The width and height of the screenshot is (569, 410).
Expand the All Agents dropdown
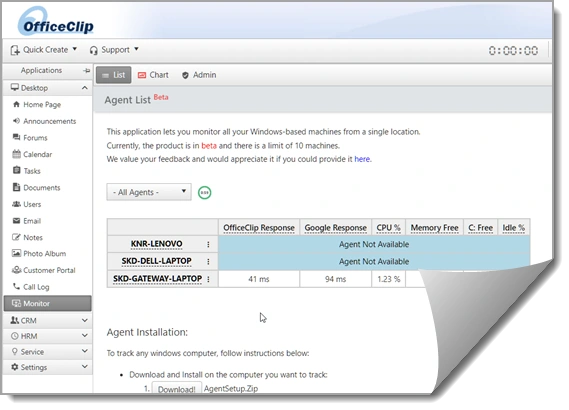coord(149,192)
